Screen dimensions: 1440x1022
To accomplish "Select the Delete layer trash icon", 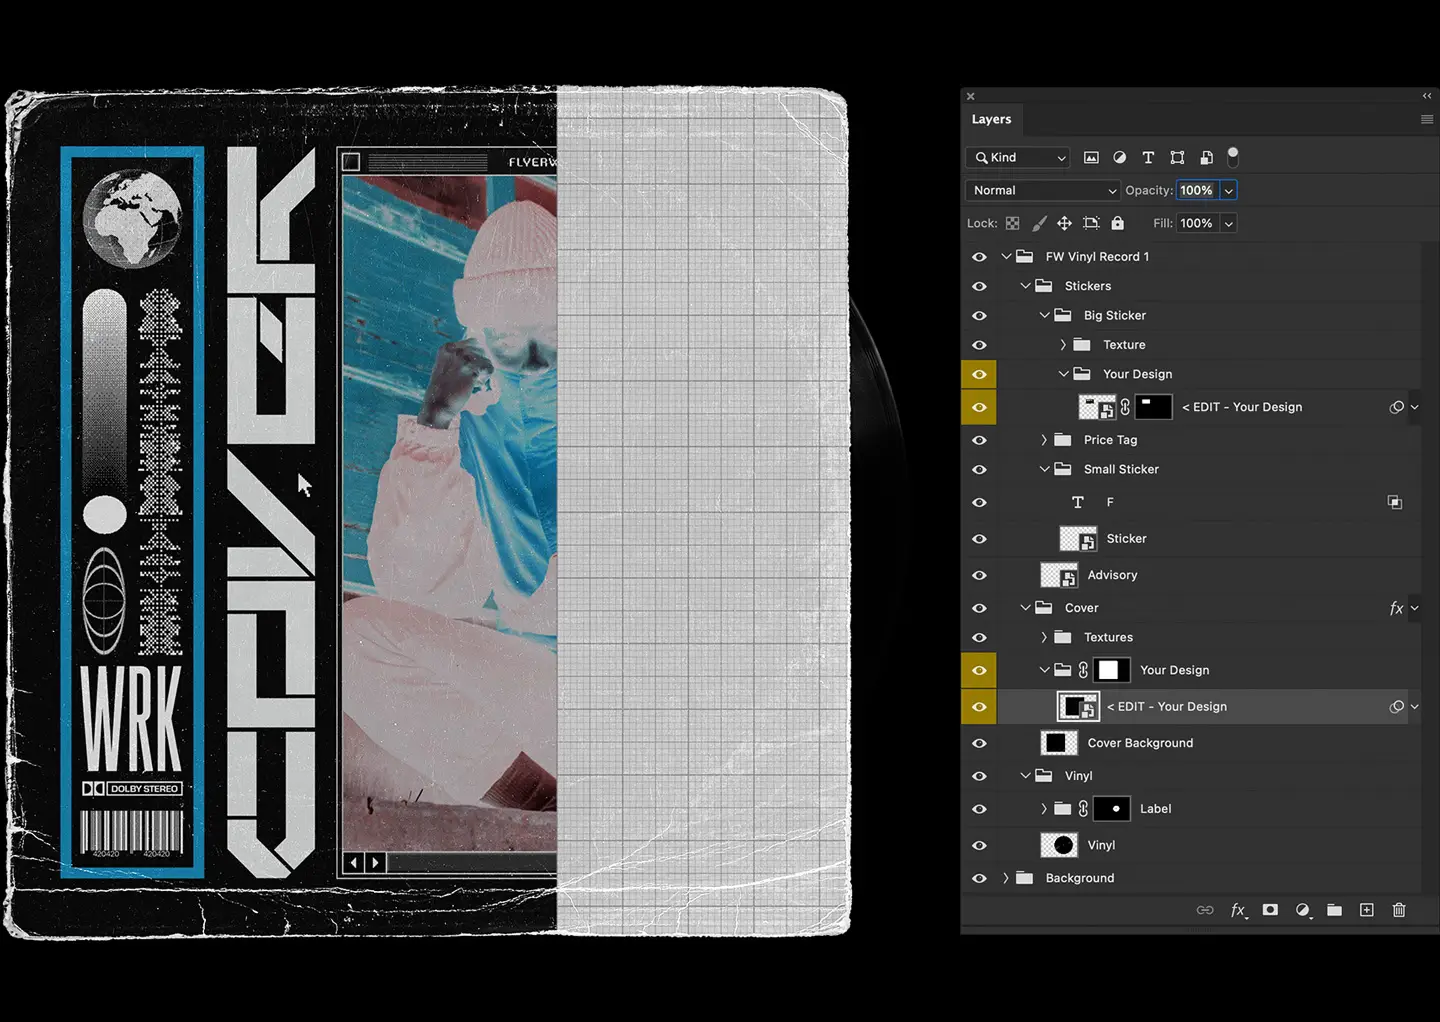I will pos(1399,910).
